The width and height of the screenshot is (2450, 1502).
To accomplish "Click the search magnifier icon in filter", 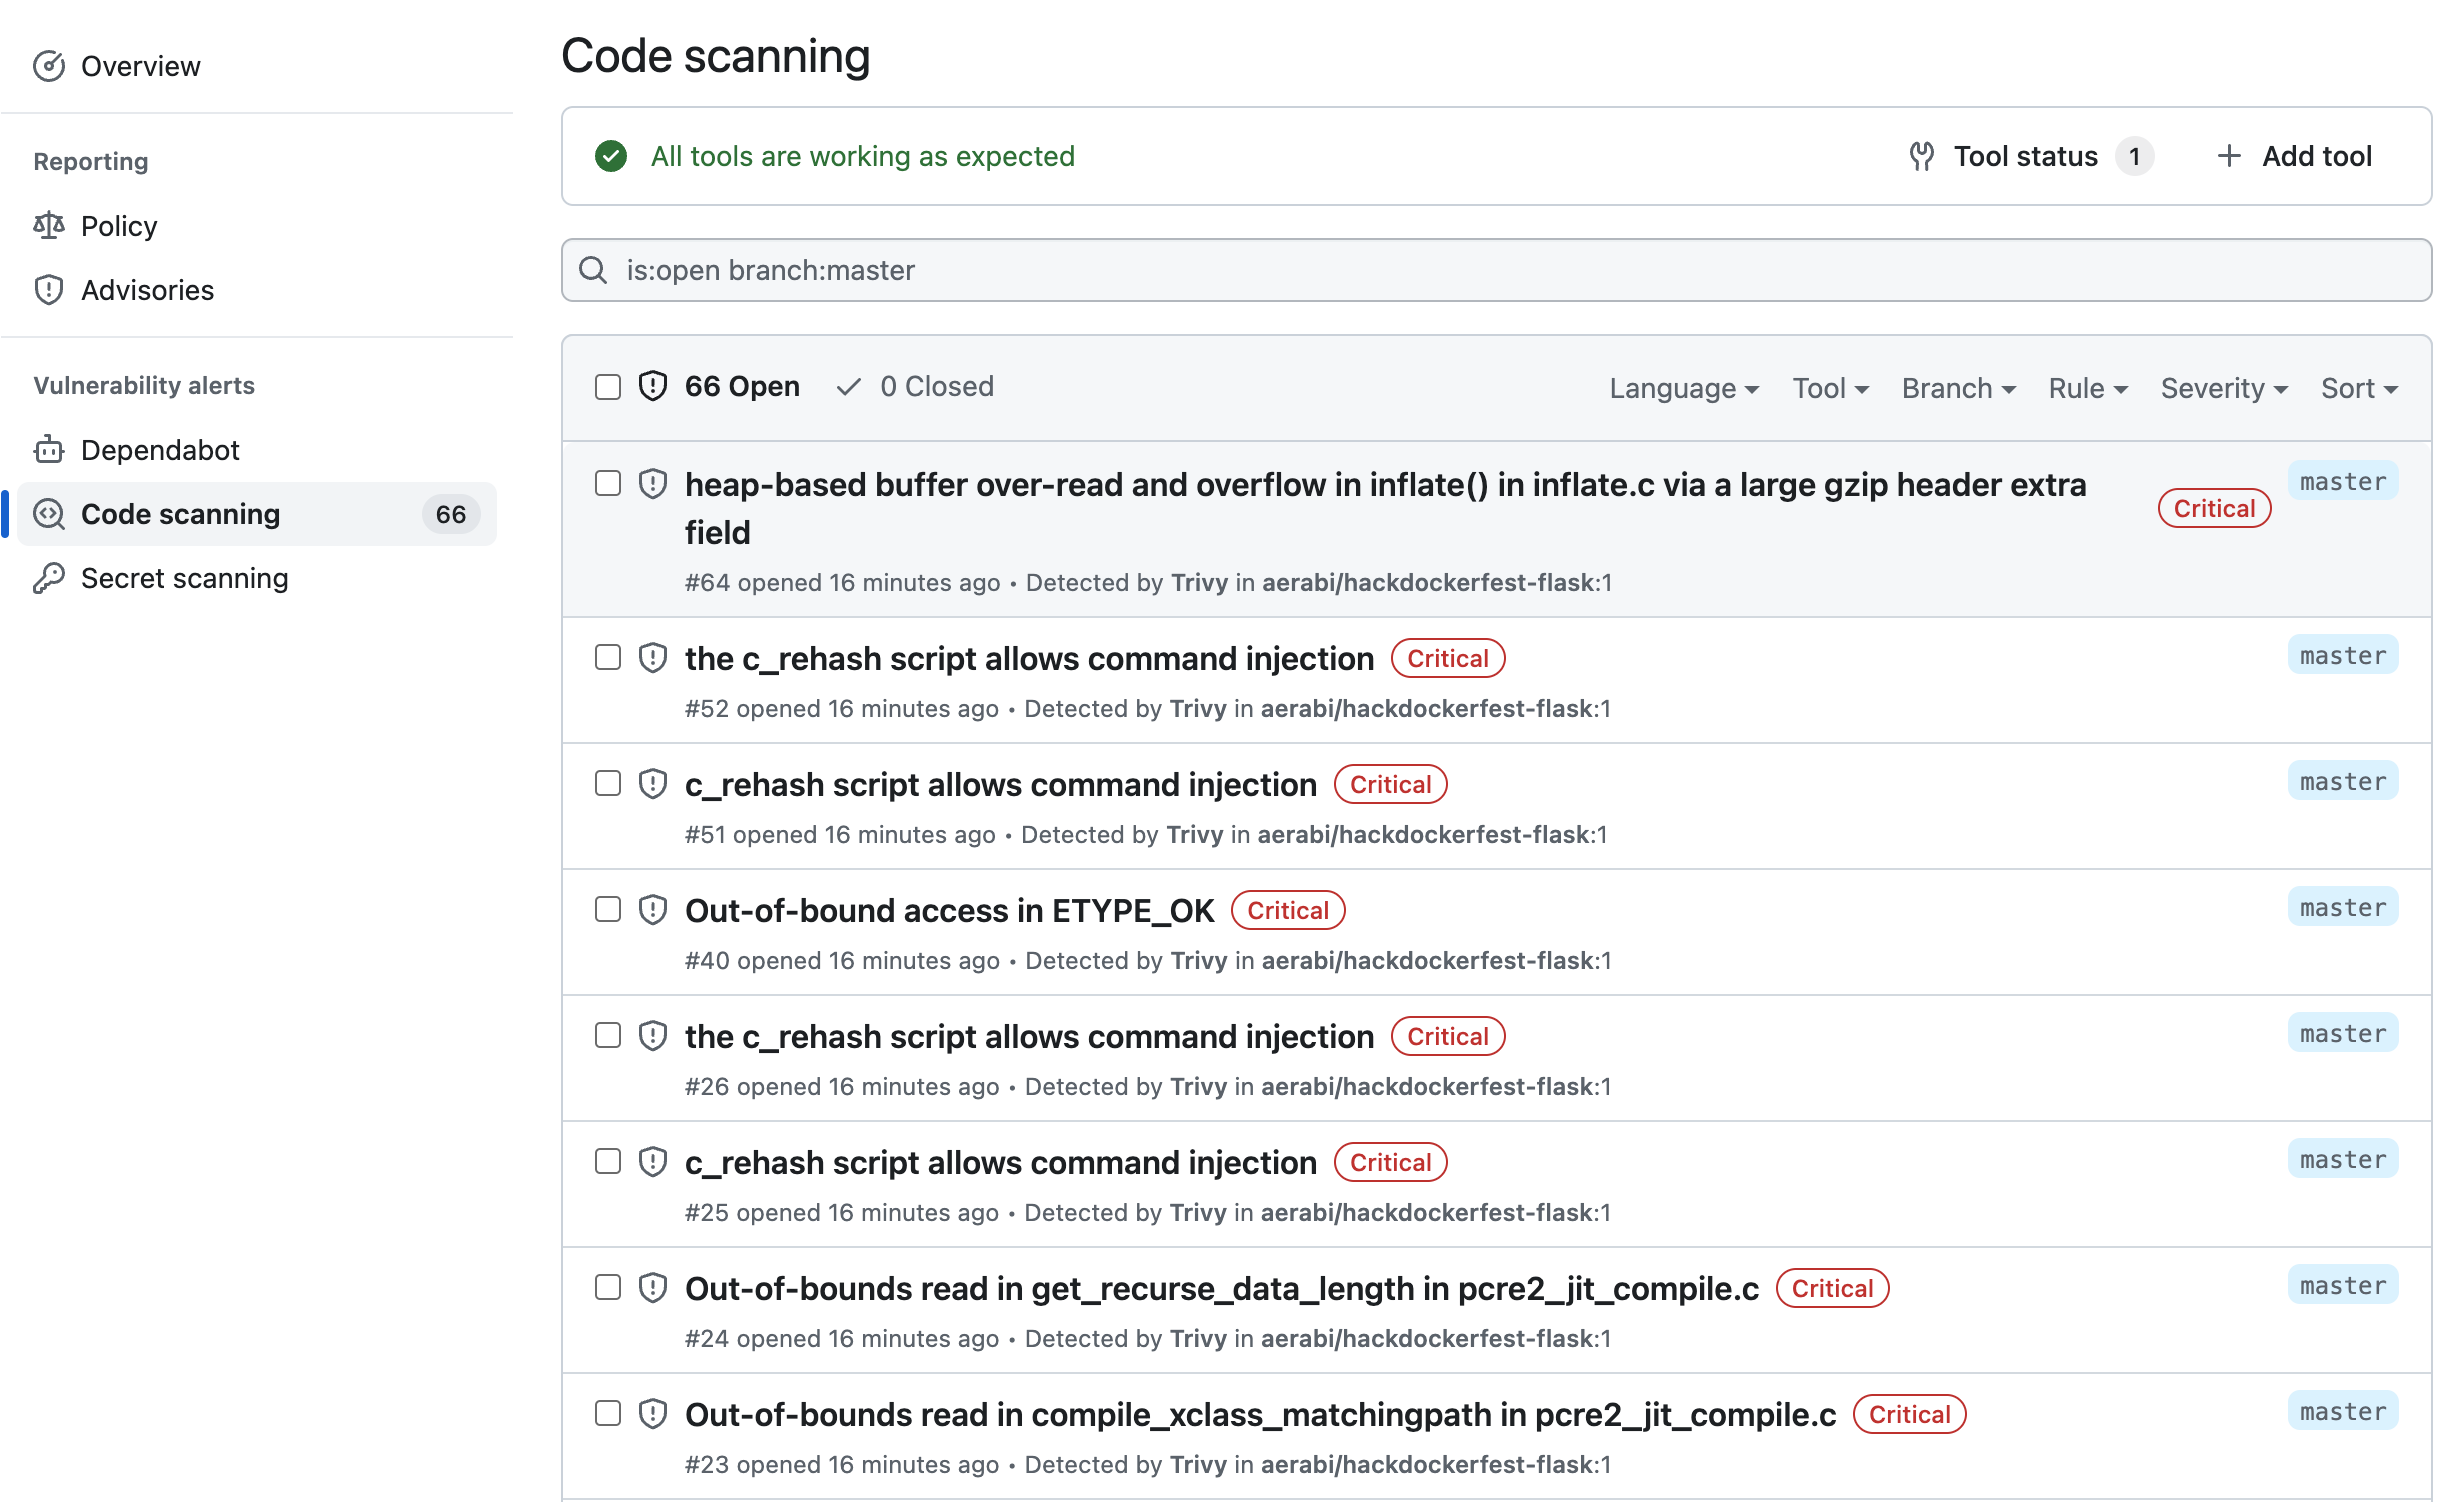I will pos(593,270).
